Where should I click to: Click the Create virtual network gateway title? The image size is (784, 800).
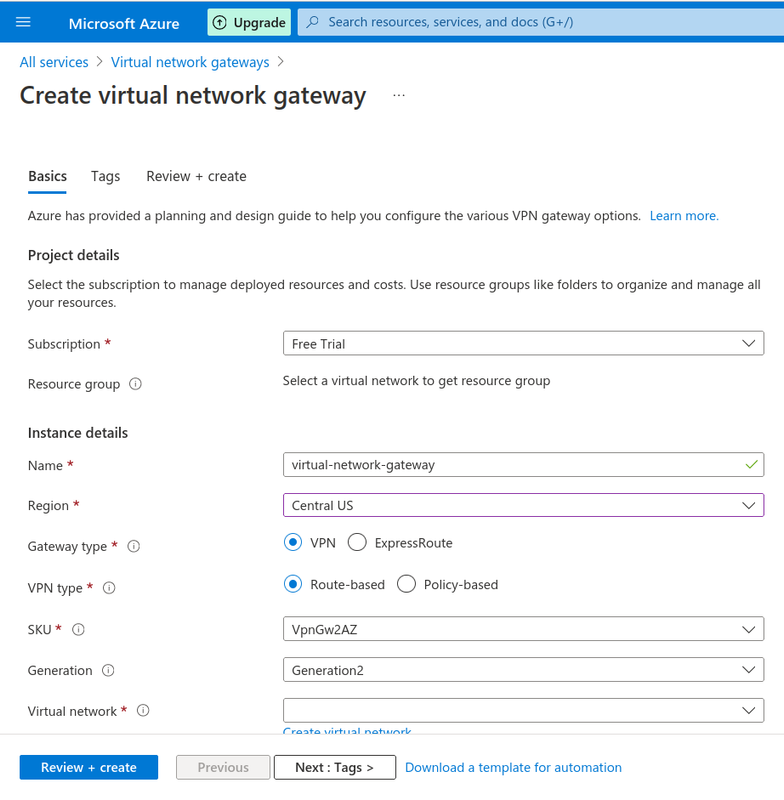click(193, 96)
